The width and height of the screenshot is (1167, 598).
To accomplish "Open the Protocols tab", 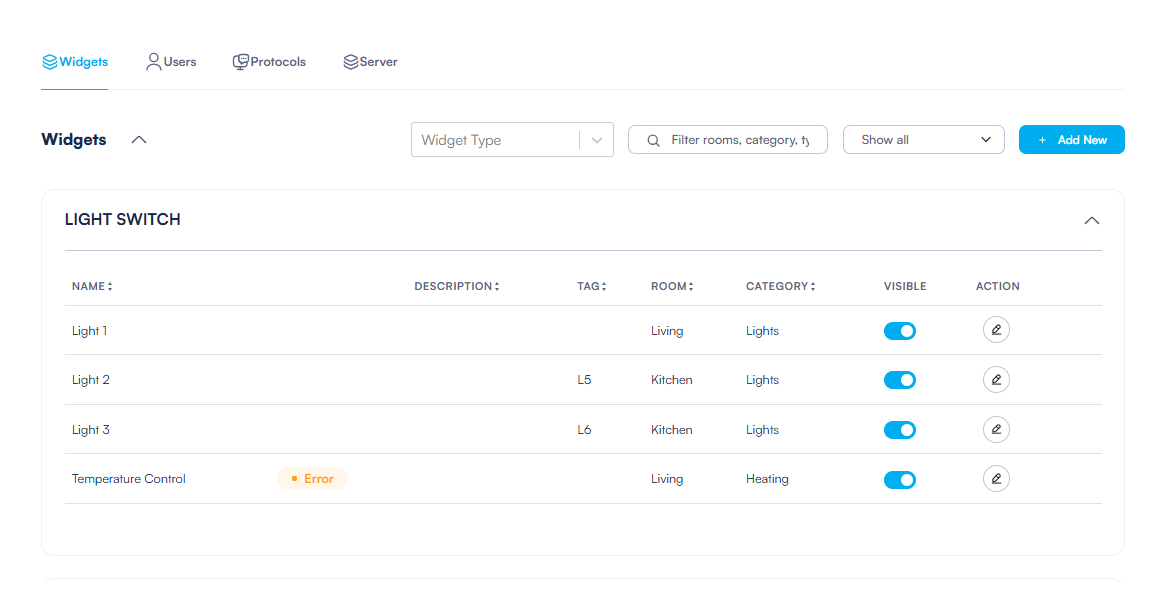I will (269, 62).
